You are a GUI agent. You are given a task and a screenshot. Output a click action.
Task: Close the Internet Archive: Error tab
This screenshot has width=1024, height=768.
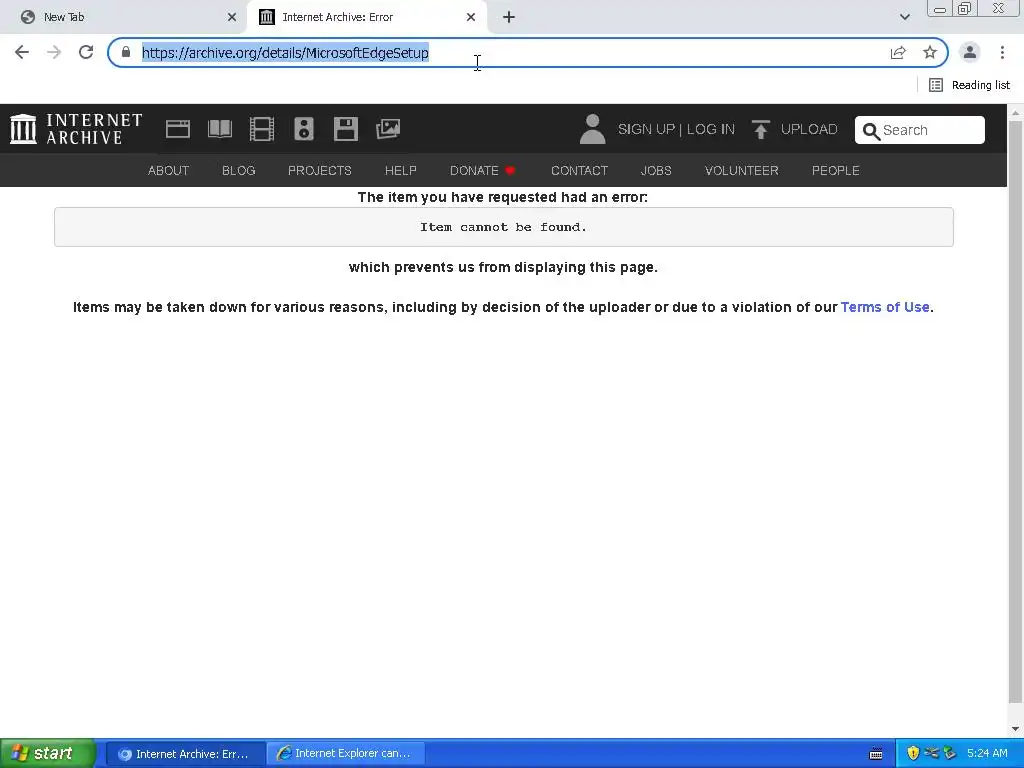click(x=471, y=17)
